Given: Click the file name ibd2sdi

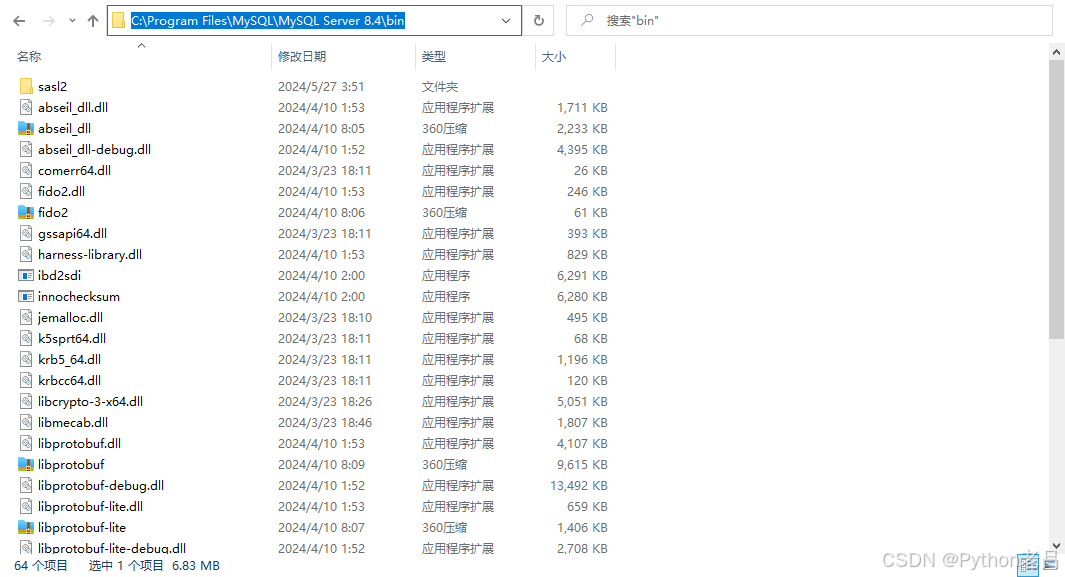Looking at the screenshot, I should point(59,276).
